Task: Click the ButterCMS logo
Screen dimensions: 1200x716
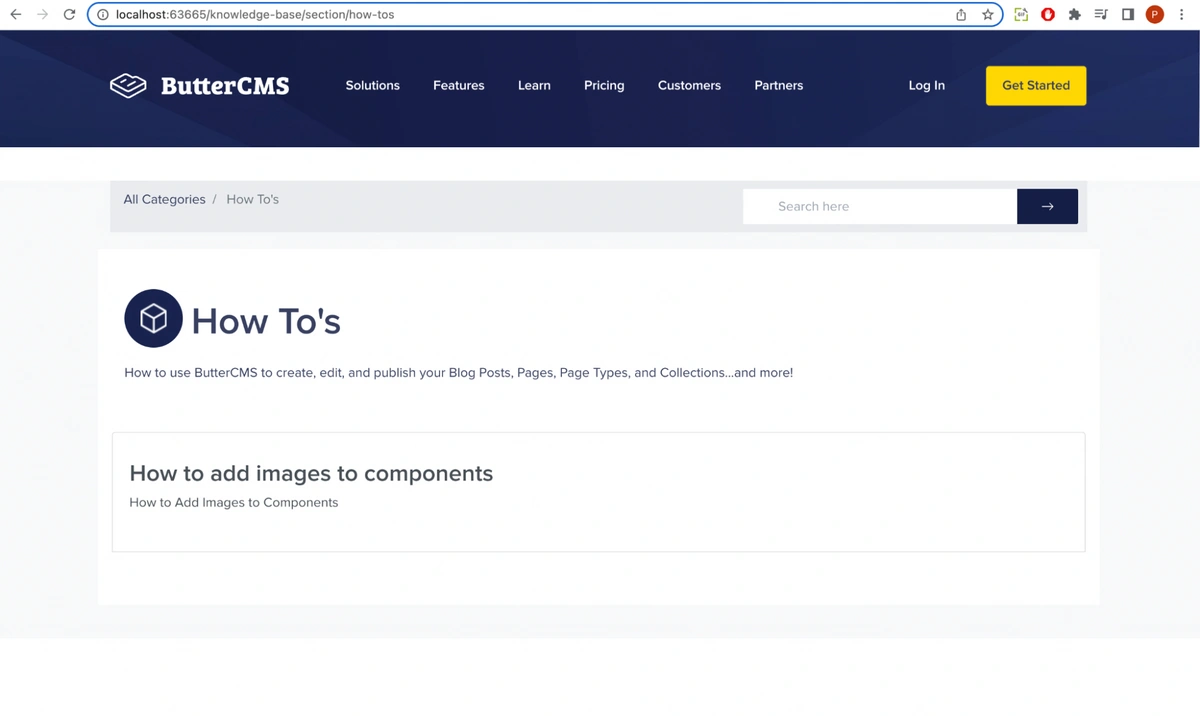Action: (200, 86)
